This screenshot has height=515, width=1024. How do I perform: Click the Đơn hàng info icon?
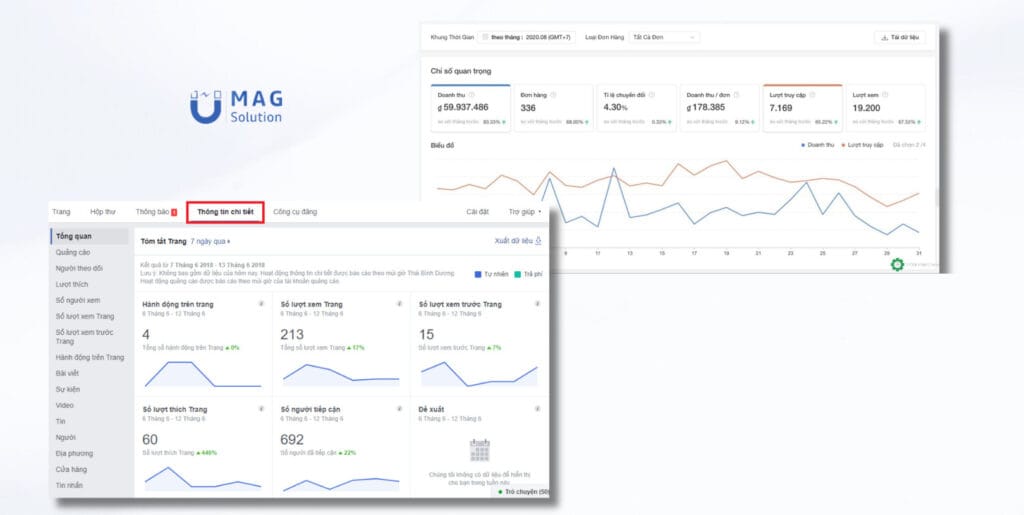click(552, 95)
